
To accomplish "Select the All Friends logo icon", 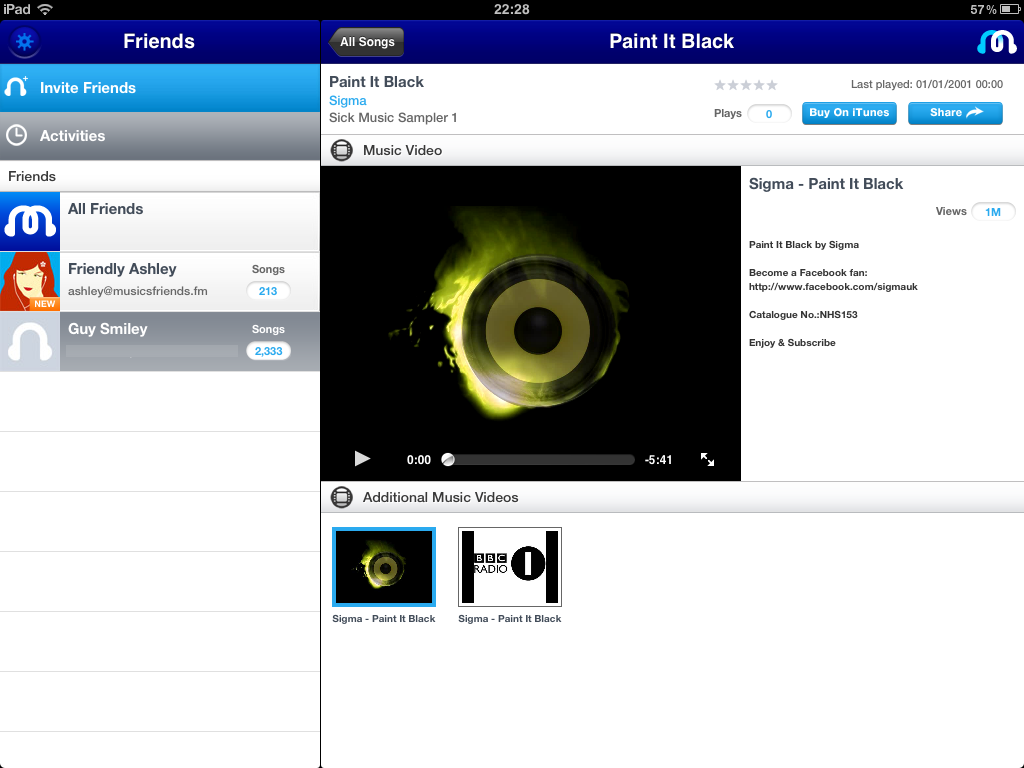I will pos(30,222).
